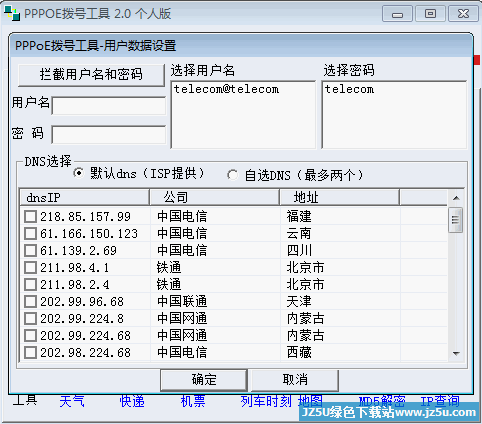Click the DNS list scrollbar thumb
This screenshot has width=482, height=424.
point(456,220)
